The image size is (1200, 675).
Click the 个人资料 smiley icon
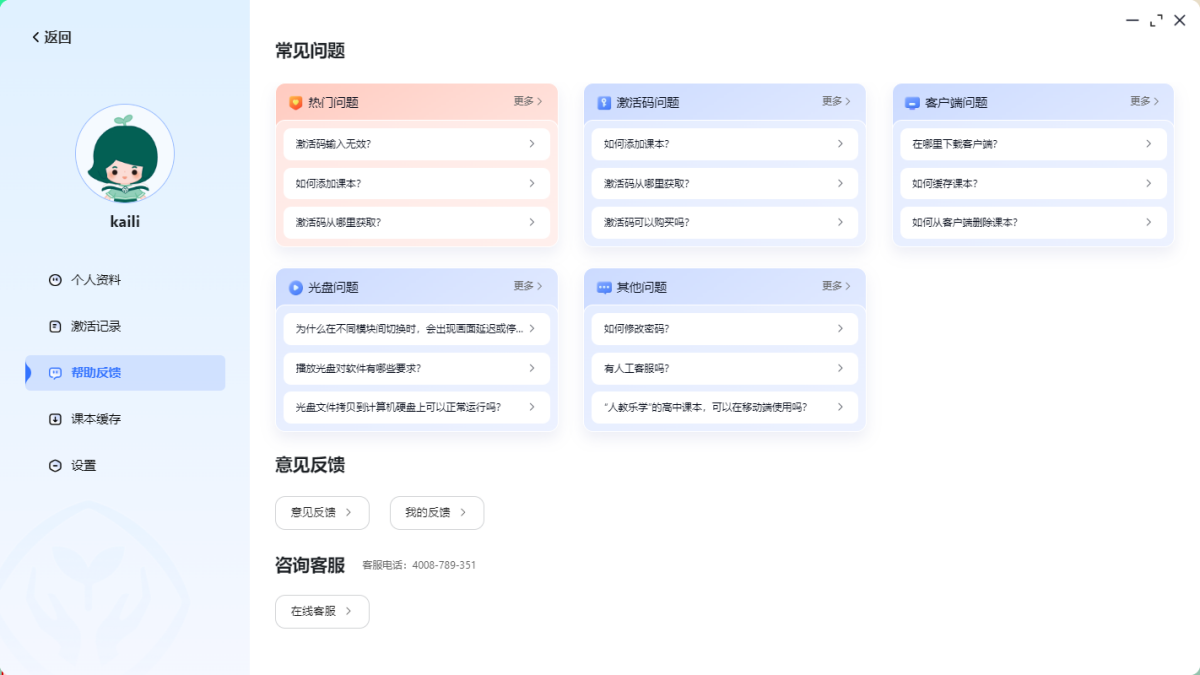click(x=55, y=280)
